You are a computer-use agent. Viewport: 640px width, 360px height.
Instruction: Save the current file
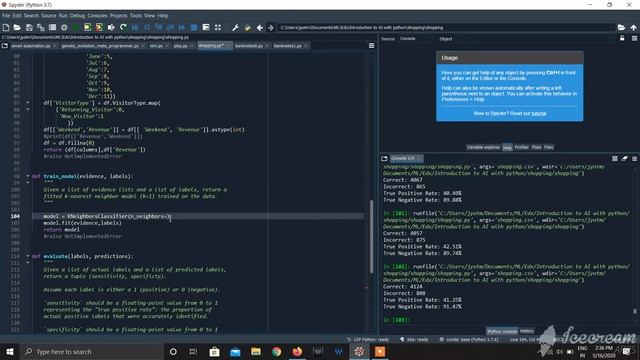click(x=29, y=27)
